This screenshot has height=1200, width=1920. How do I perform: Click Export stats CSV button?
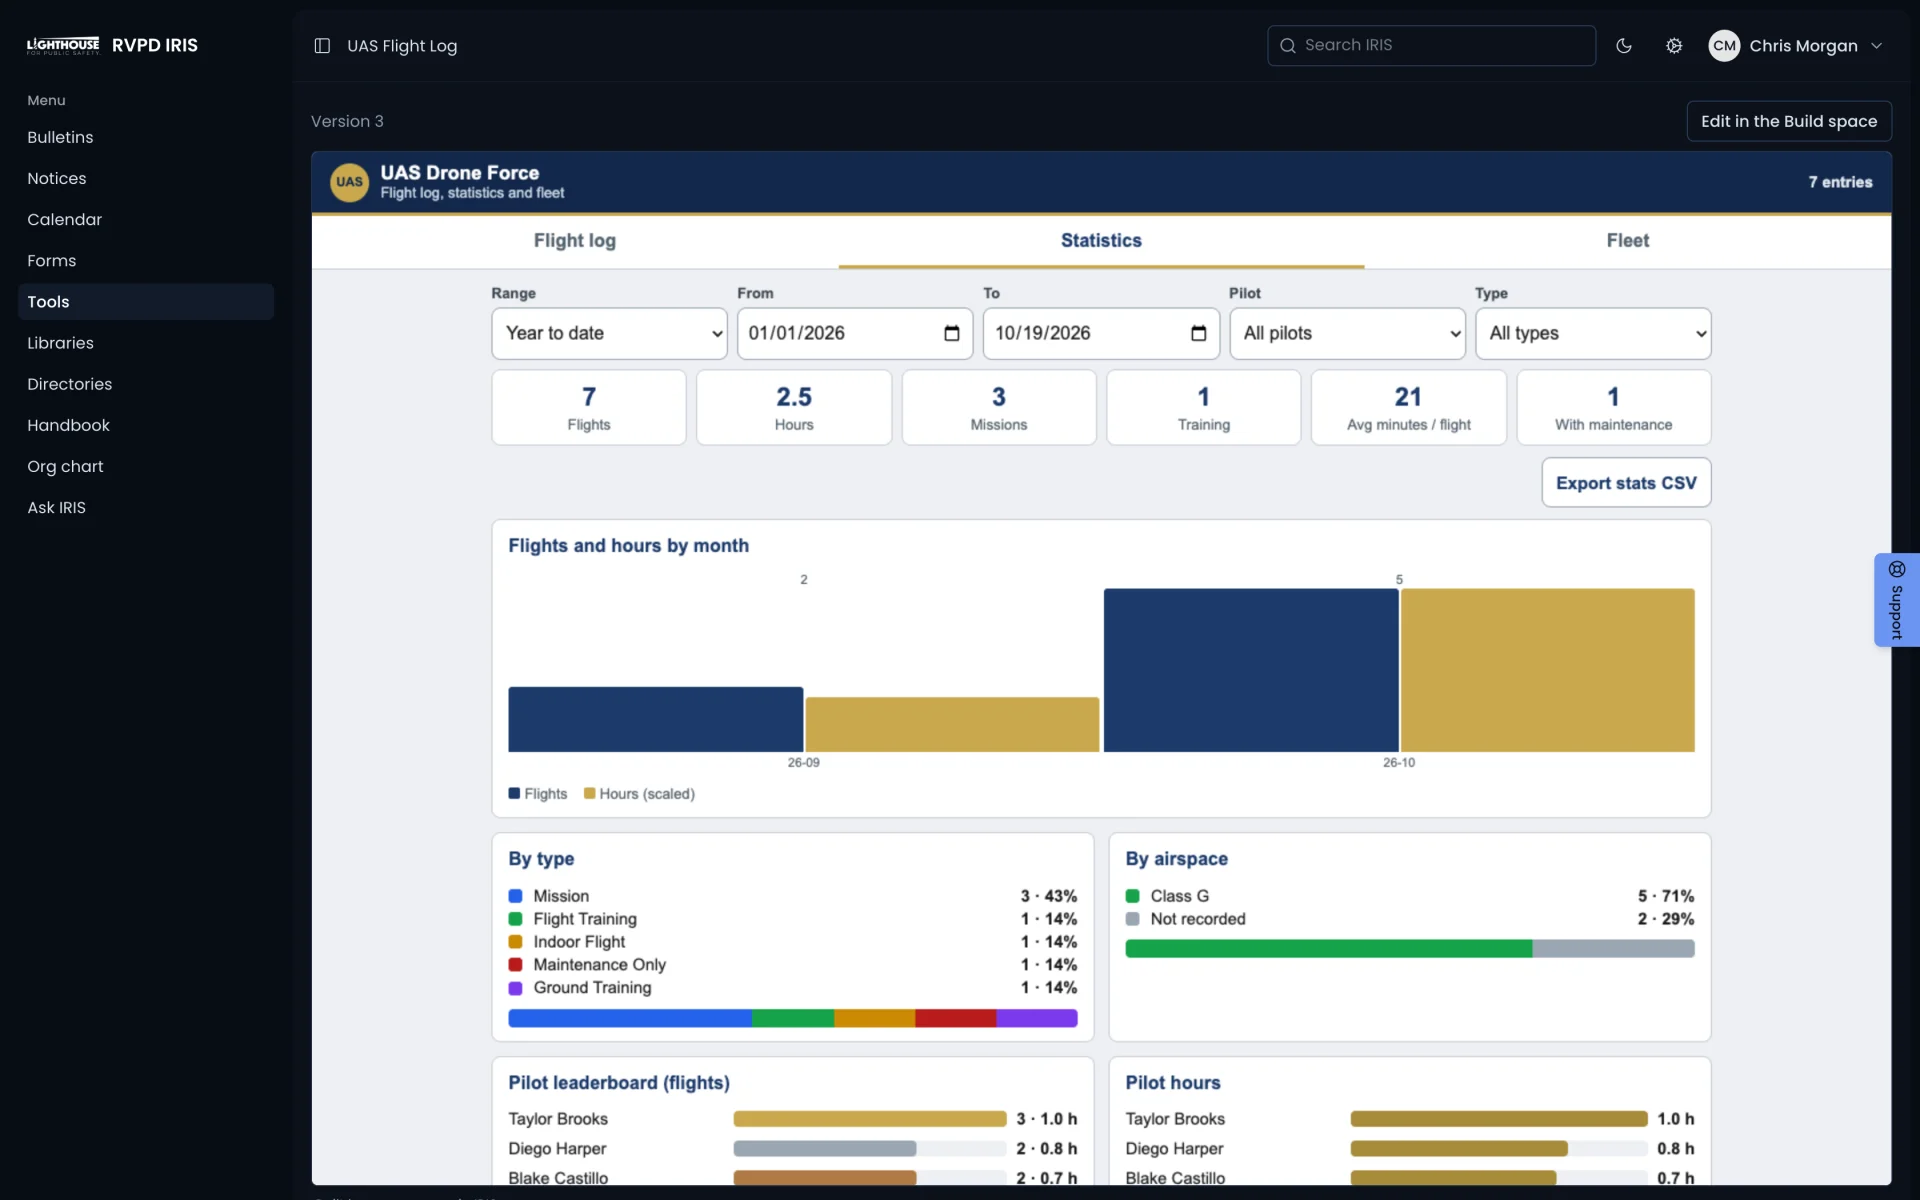(1626, 483)
